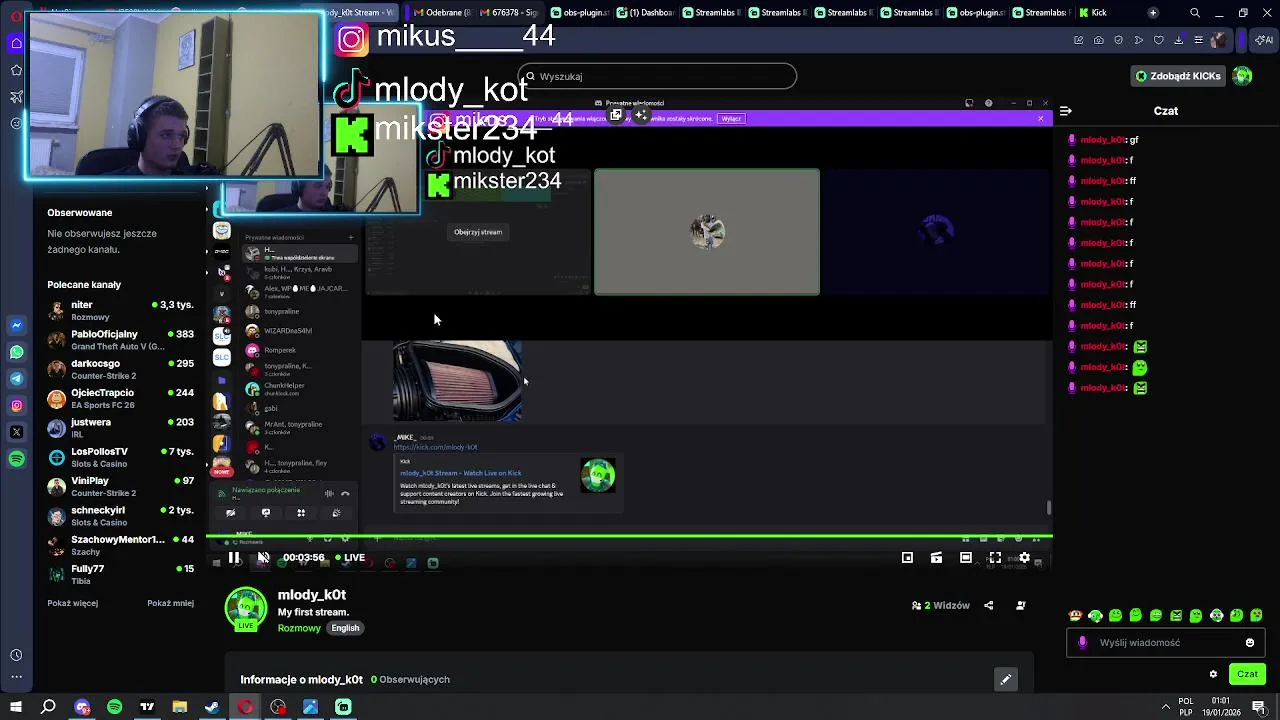Open Steam from Windows taskbar
1280x720 pixels.
click(x=212, y=707)
